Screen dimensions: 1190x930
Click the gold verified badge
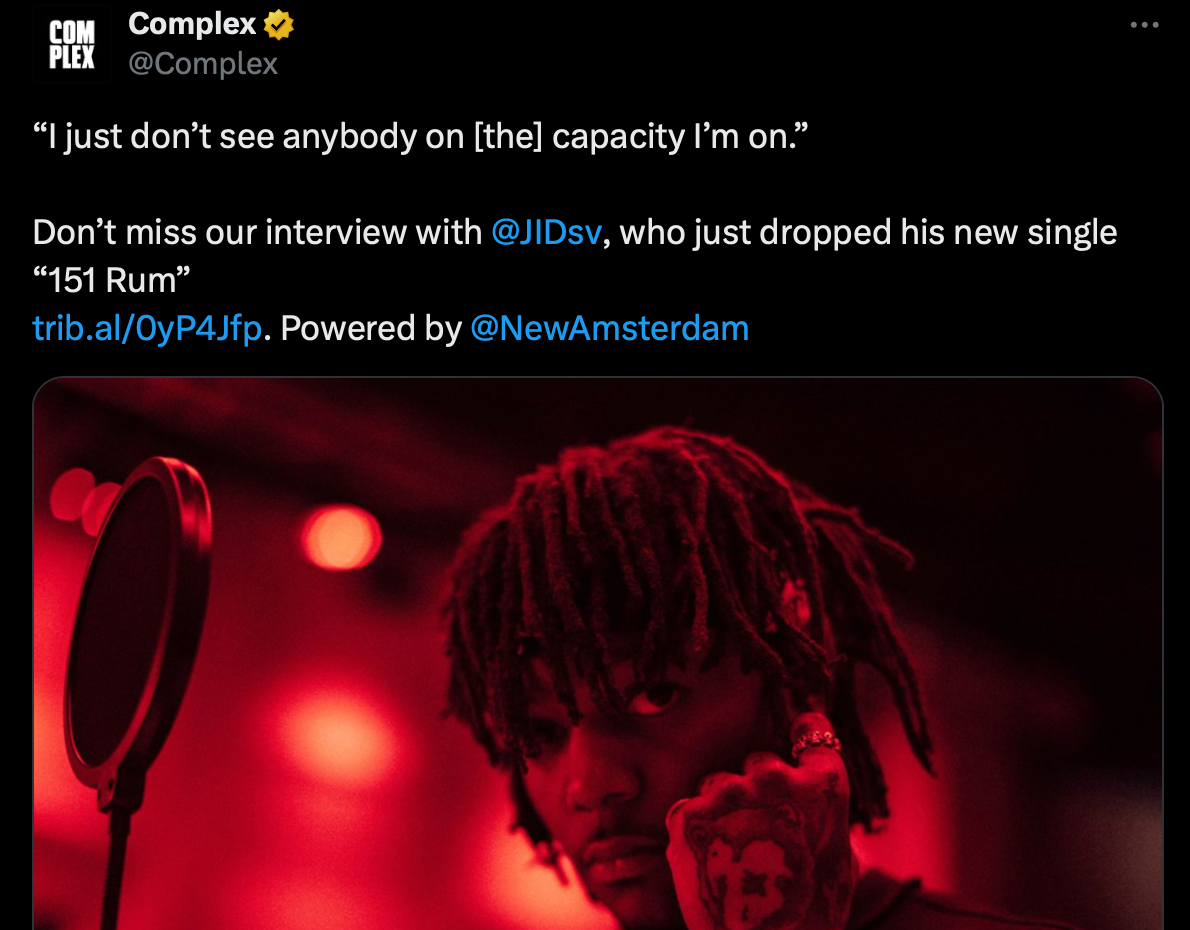click(x=279, y=25)
